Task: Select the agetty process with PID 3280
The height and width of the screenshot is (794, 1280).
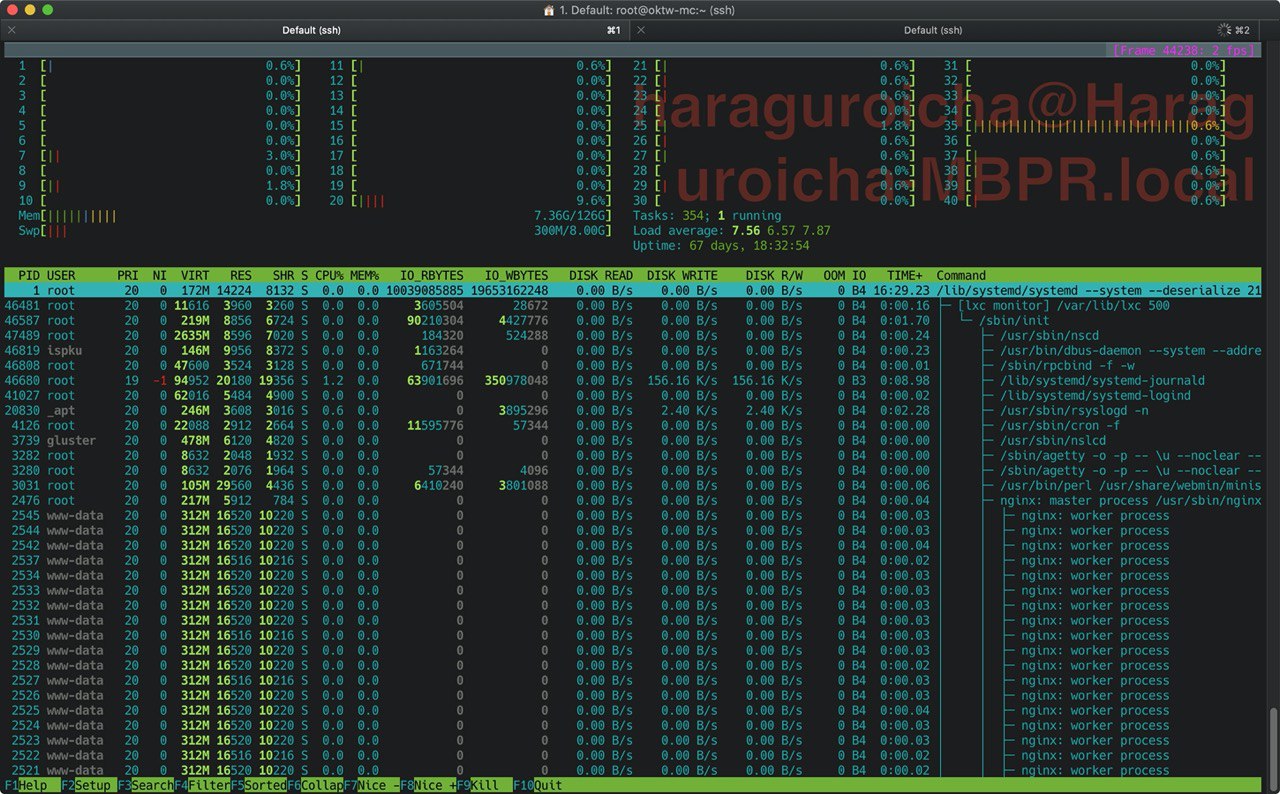Action: [x=632, y=471]
